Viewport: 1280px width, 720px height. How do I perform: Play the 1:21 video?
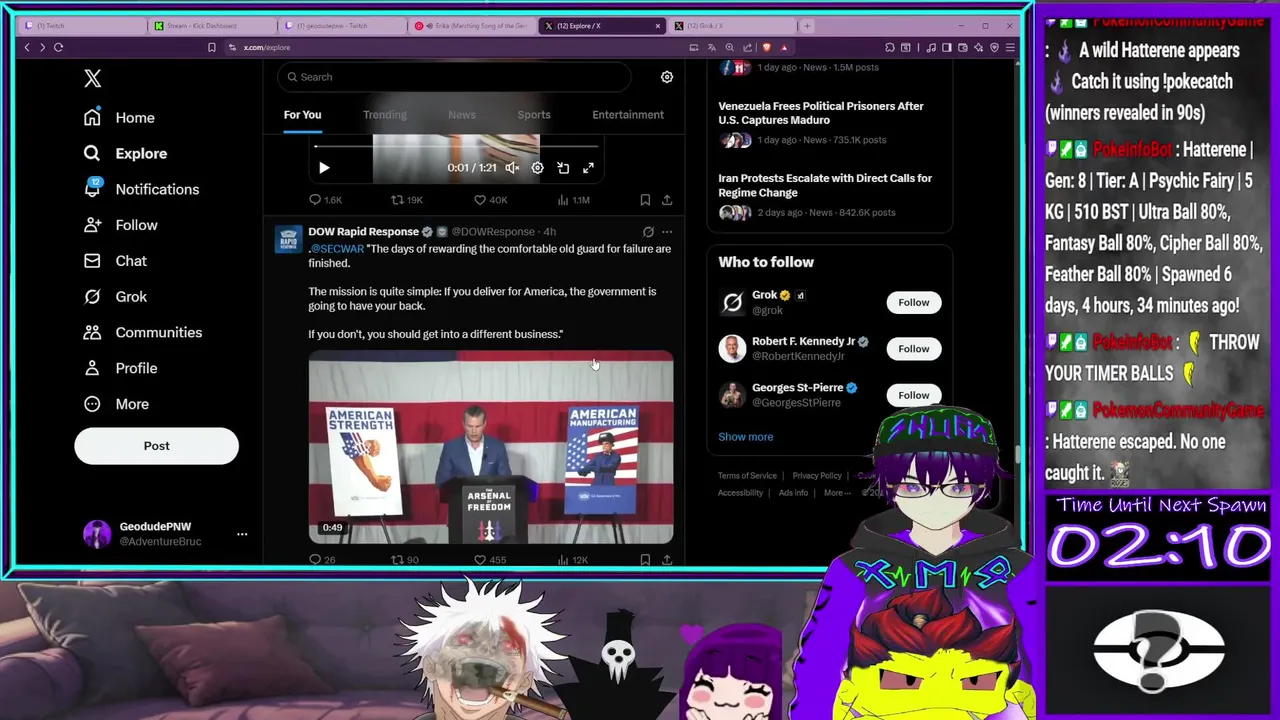point(324,168)
